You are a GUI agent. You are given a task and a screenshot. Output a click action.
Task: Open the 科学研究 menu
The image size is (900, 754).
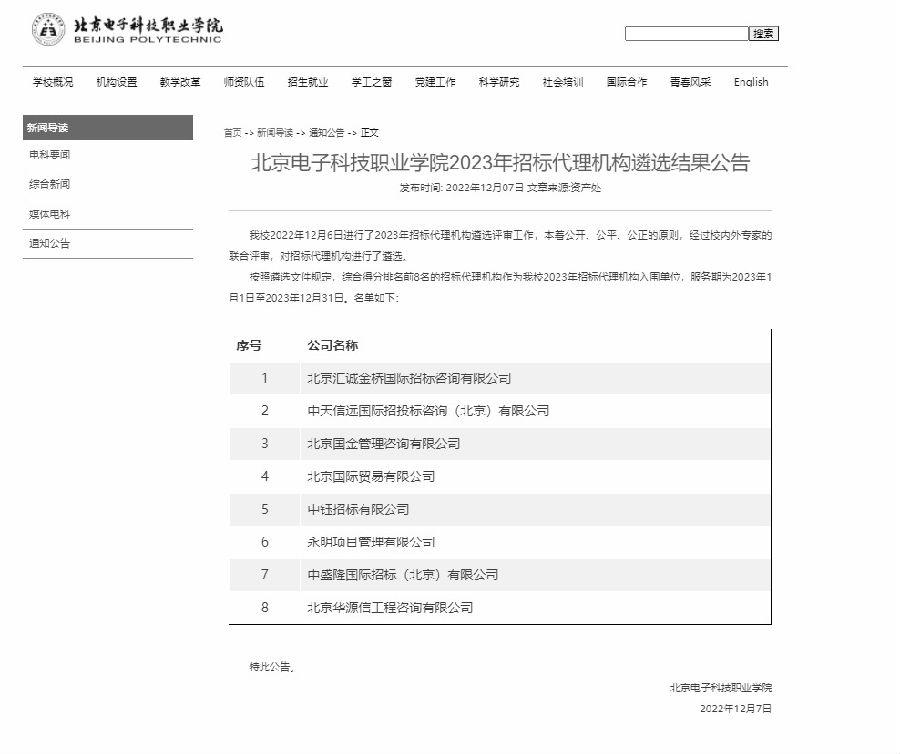pos(499,82)
